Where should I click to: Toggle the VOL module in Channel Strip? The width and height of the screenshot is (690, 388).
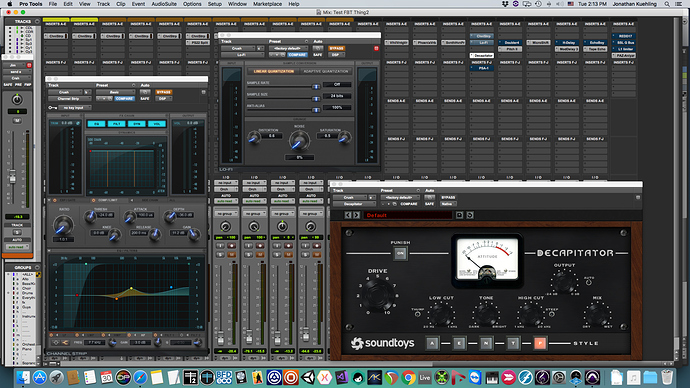157,124
